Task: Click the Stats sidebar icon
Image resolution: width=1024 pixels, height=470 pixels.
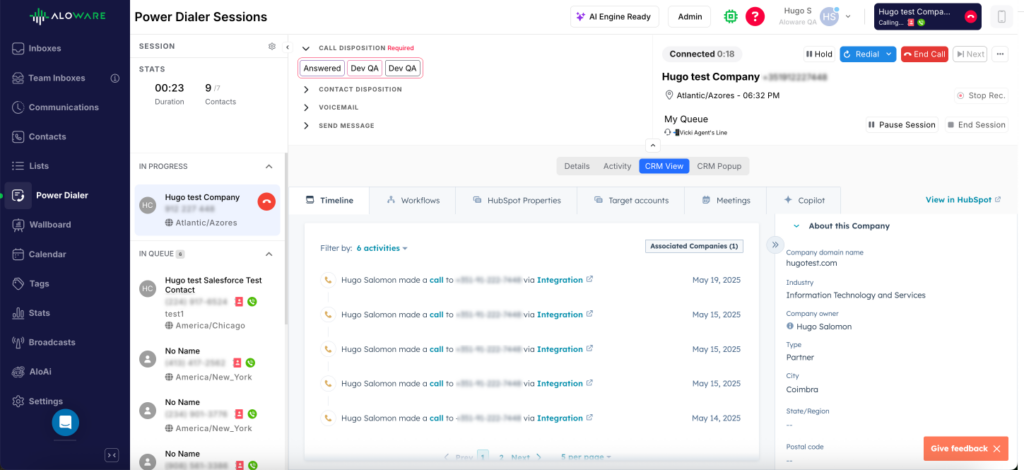Action: tap(18, 313)
